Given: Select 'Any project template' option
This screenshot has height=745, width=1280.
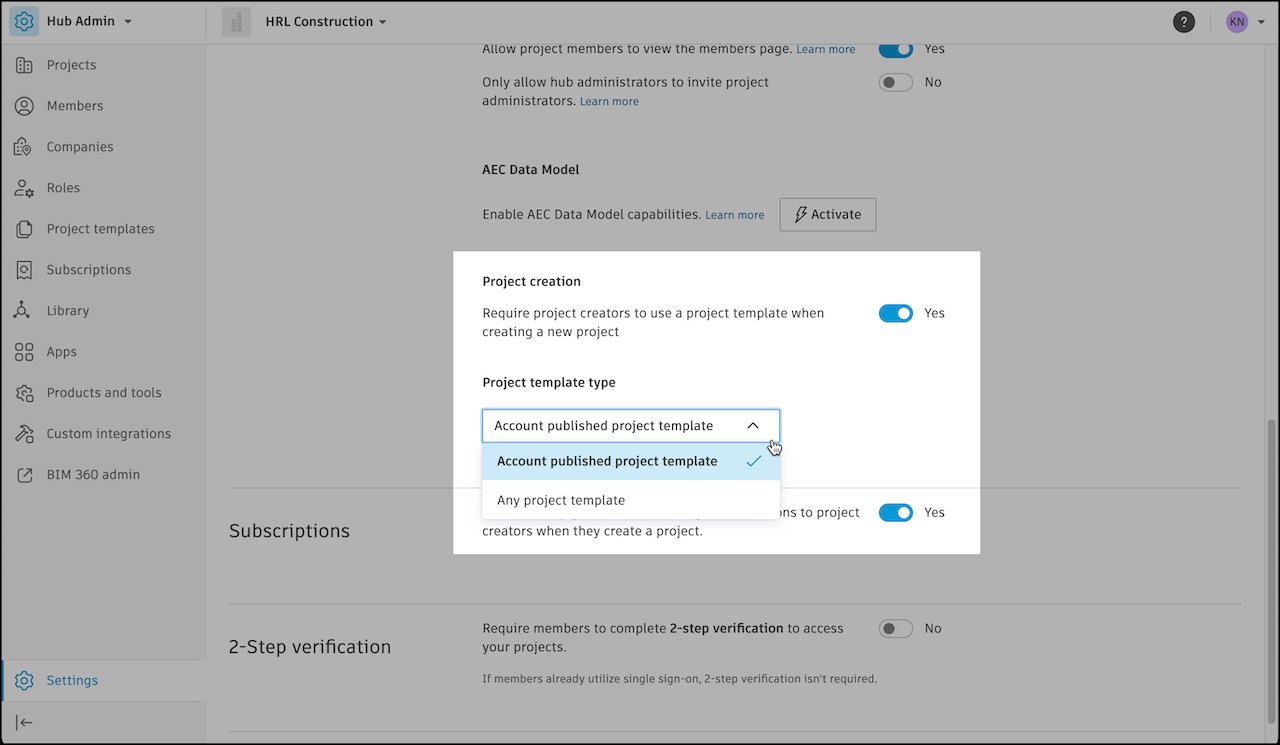Looking at the screenshot, I should point(631,500).
